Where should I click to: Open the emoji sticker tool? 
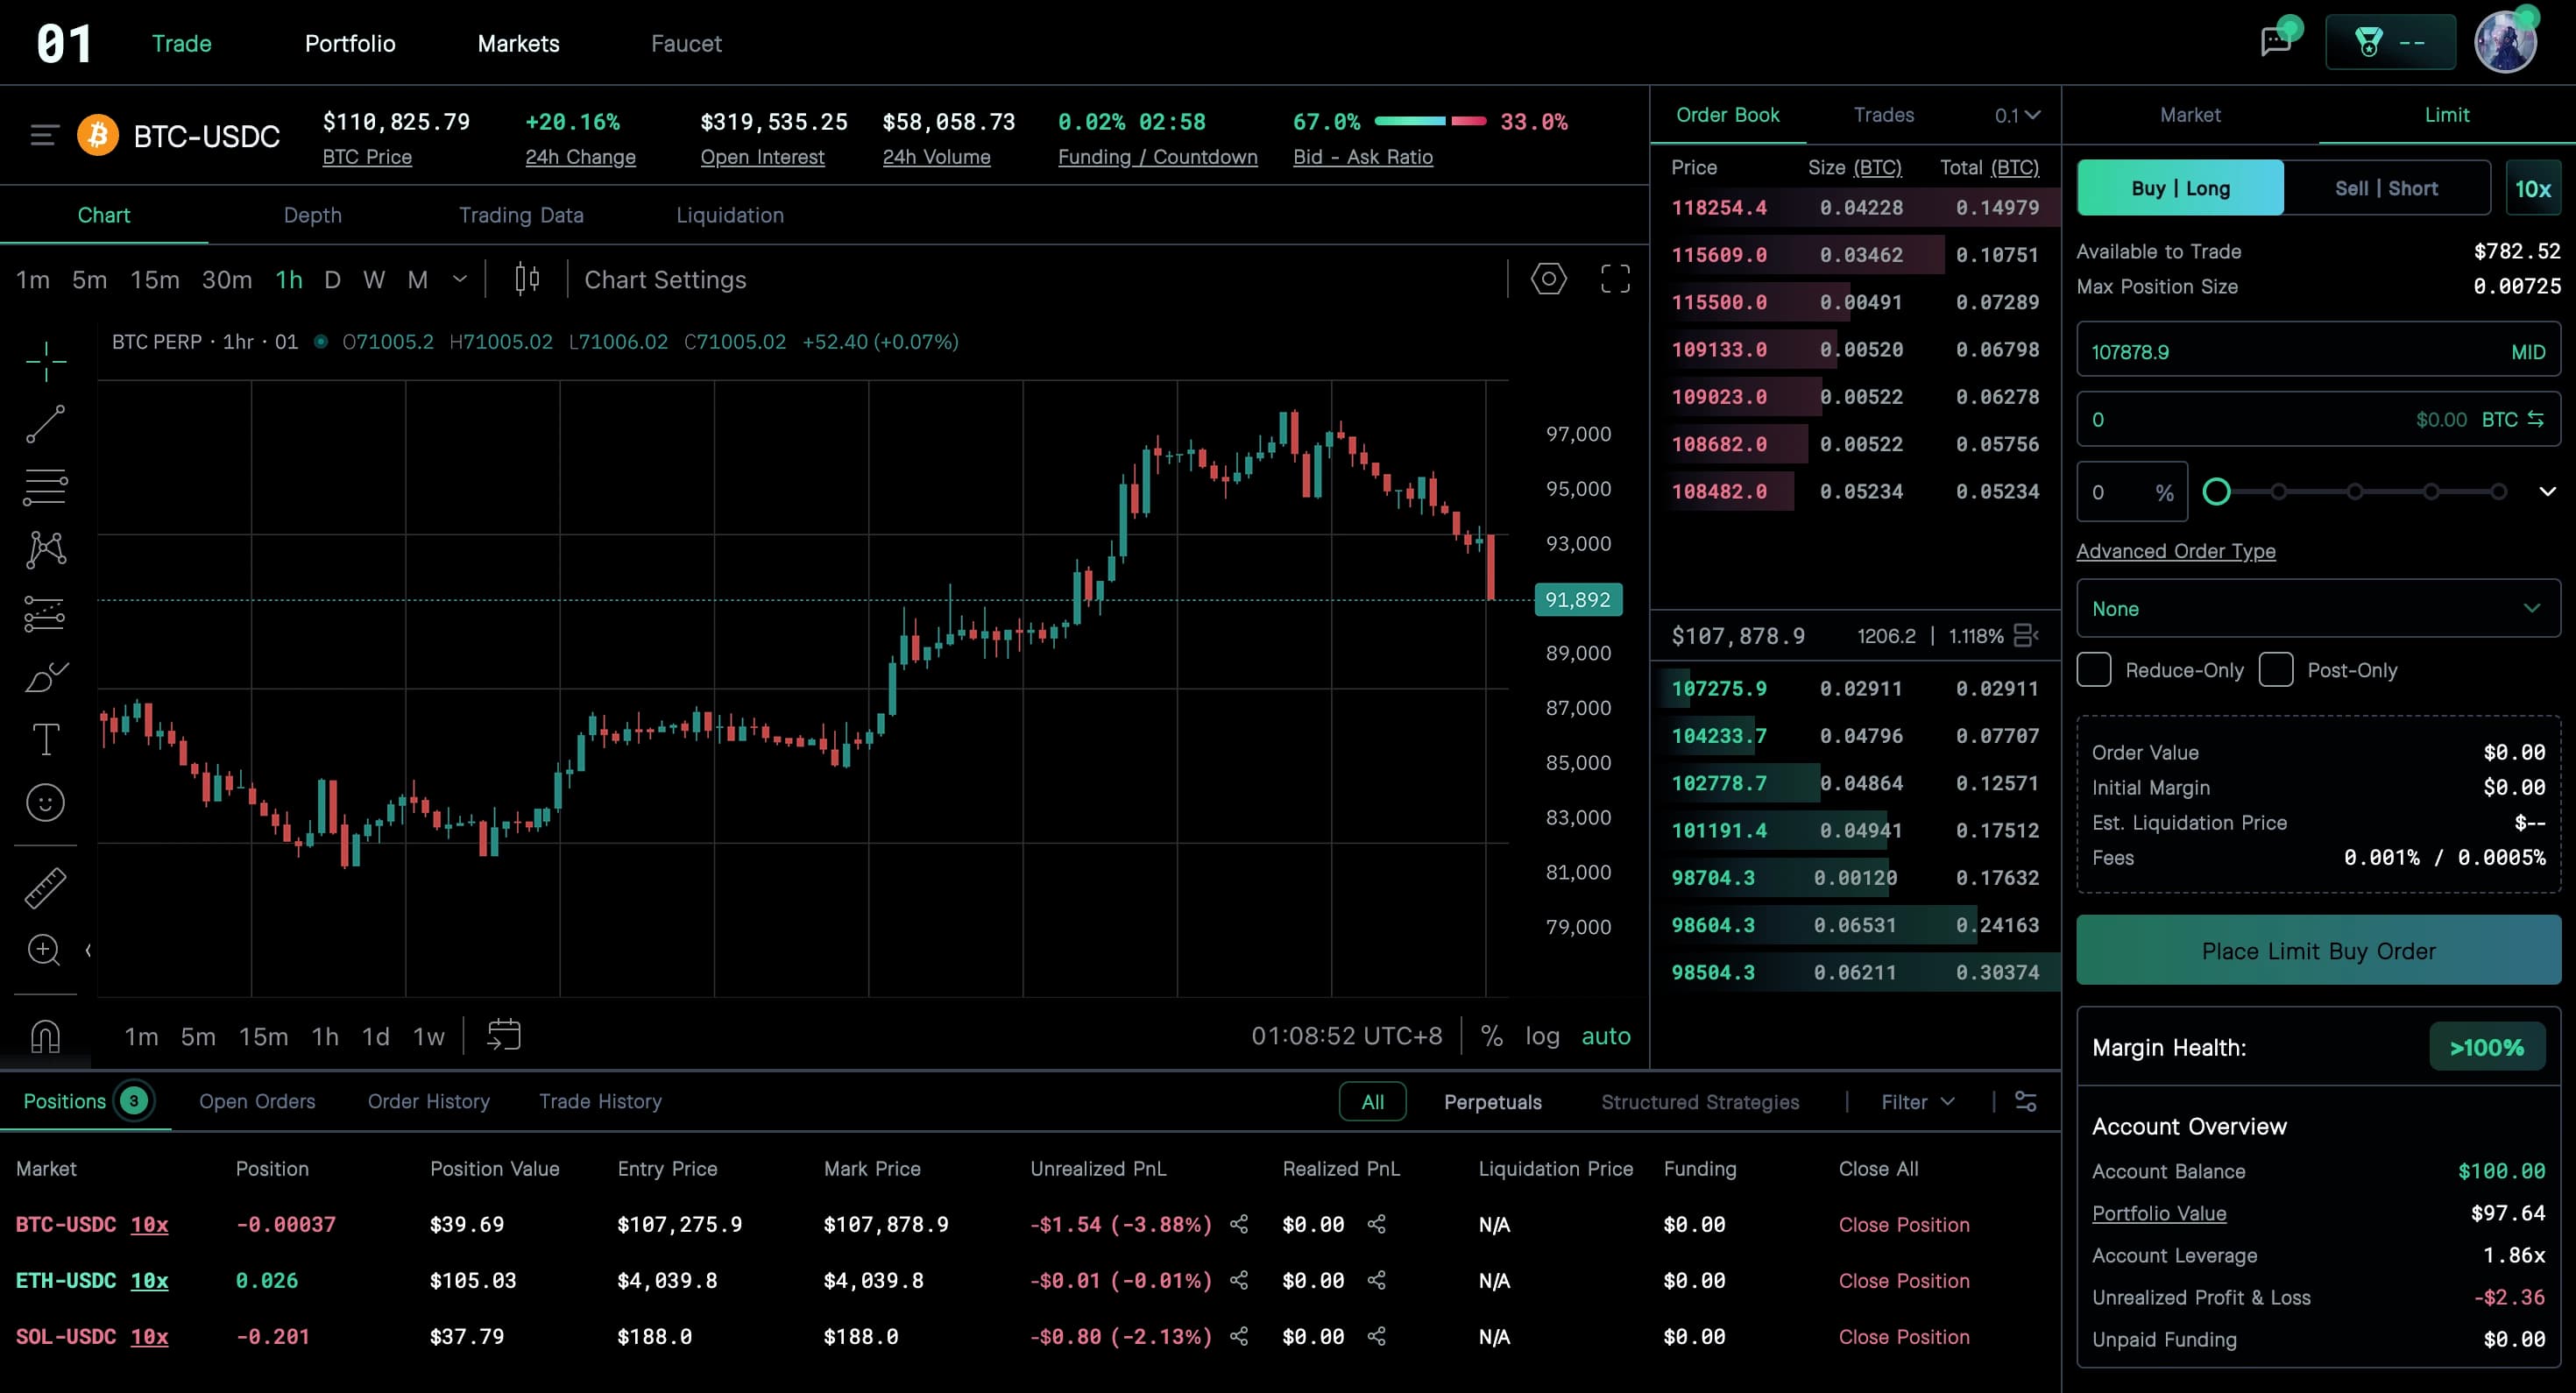(x=45, y=803)
